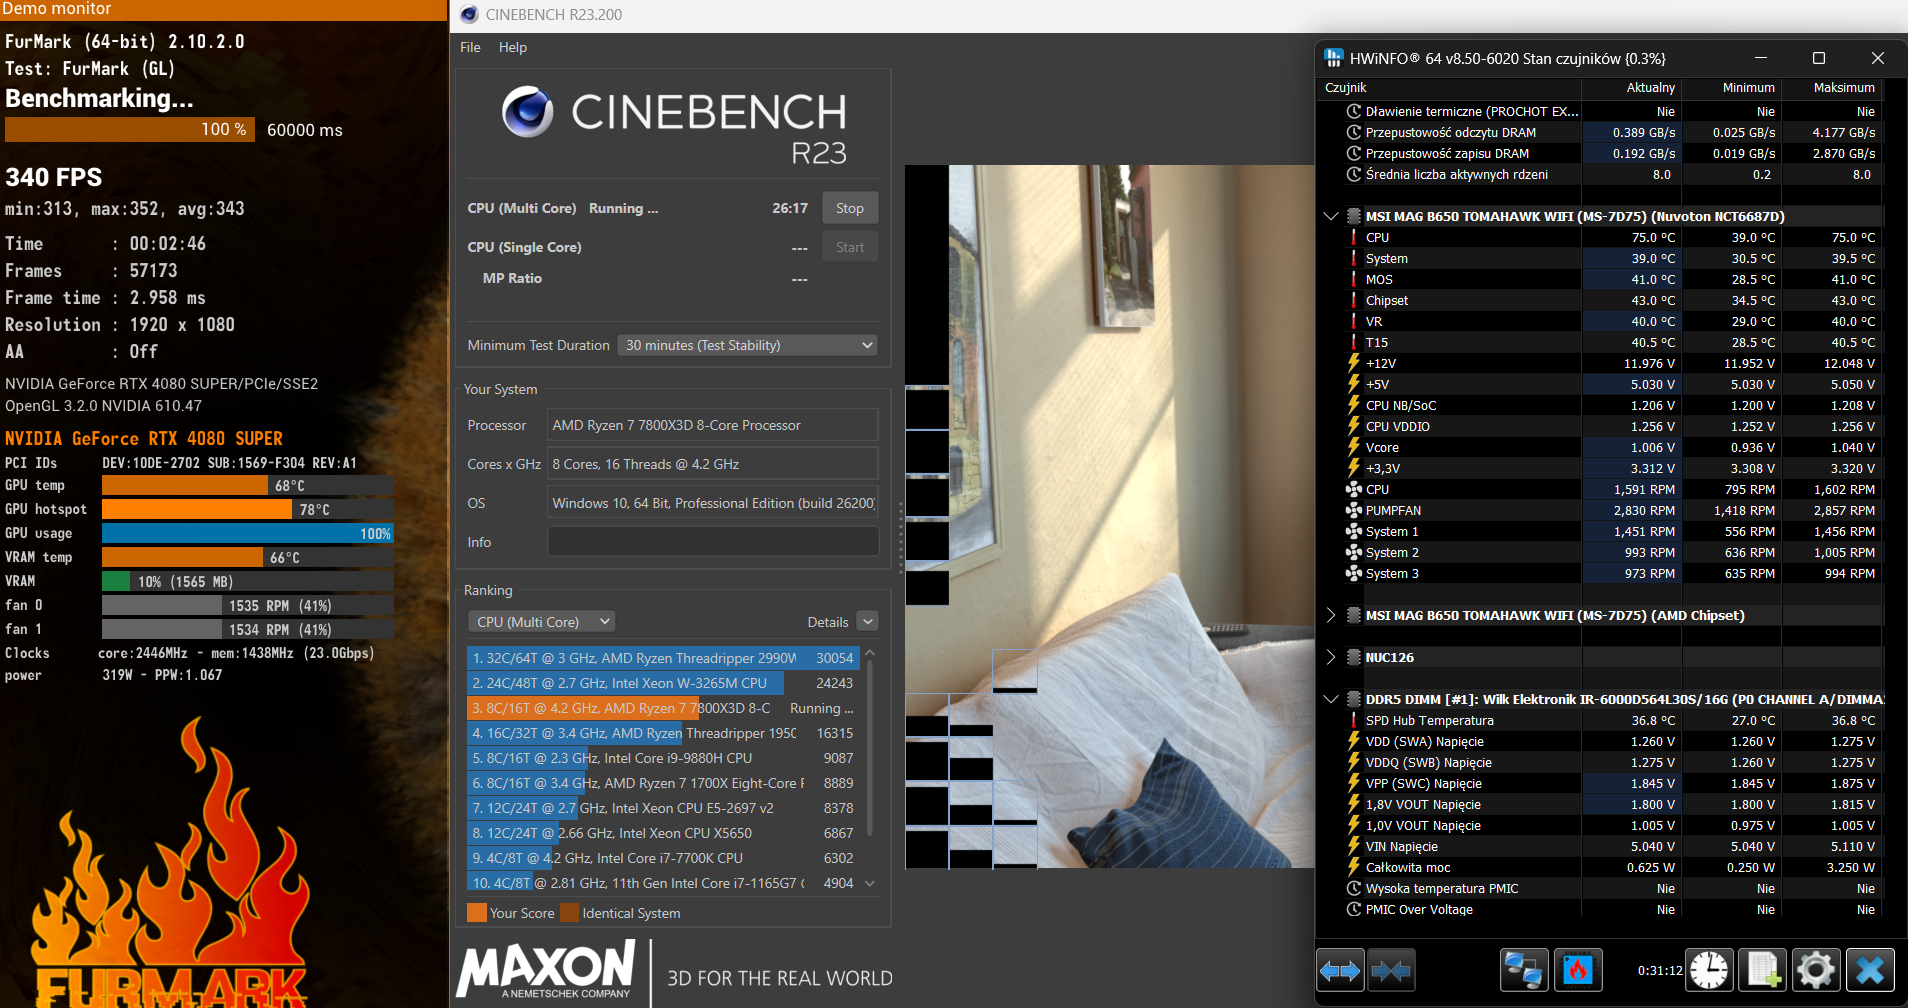1908x1008 pixels.
Task: Click the Processor field showing Ryzen 7 7800X3D
Action: point(713,425)
